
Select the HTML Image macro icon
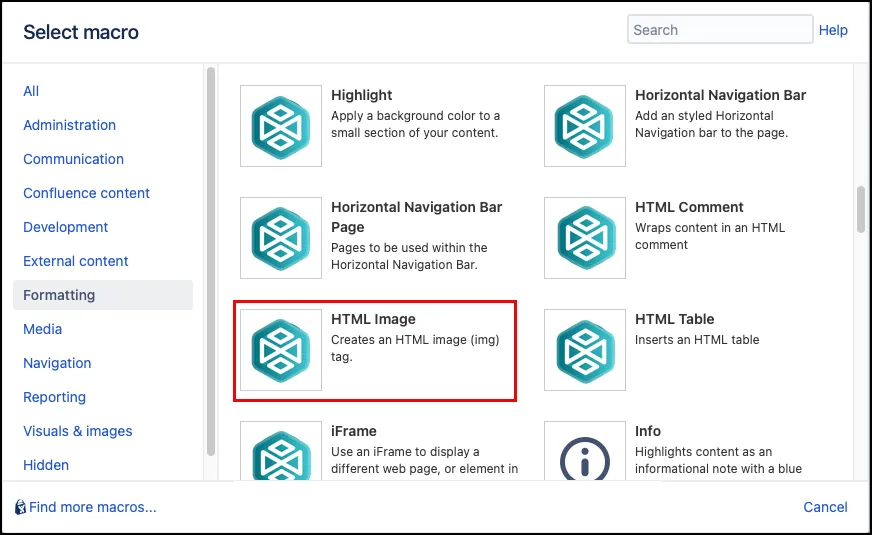[281, 350]
